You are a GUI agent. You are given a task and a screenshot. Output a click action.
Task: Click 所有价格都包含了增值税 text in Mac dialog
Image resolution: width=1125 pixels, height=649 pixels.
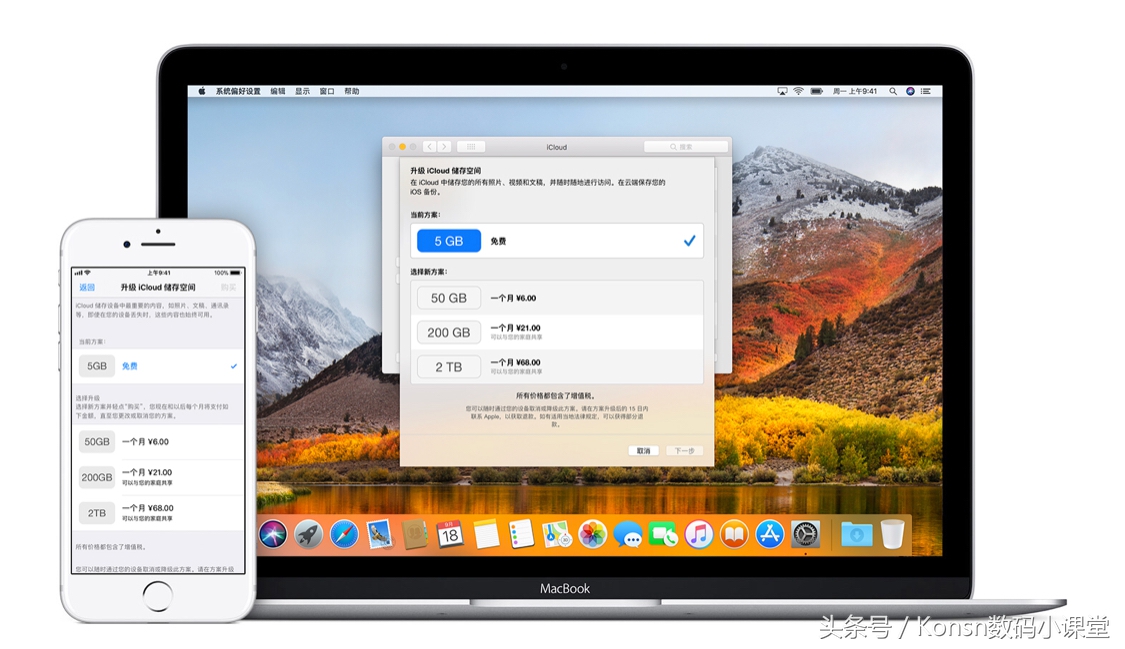pyautogui.click(x=556, y=395)
